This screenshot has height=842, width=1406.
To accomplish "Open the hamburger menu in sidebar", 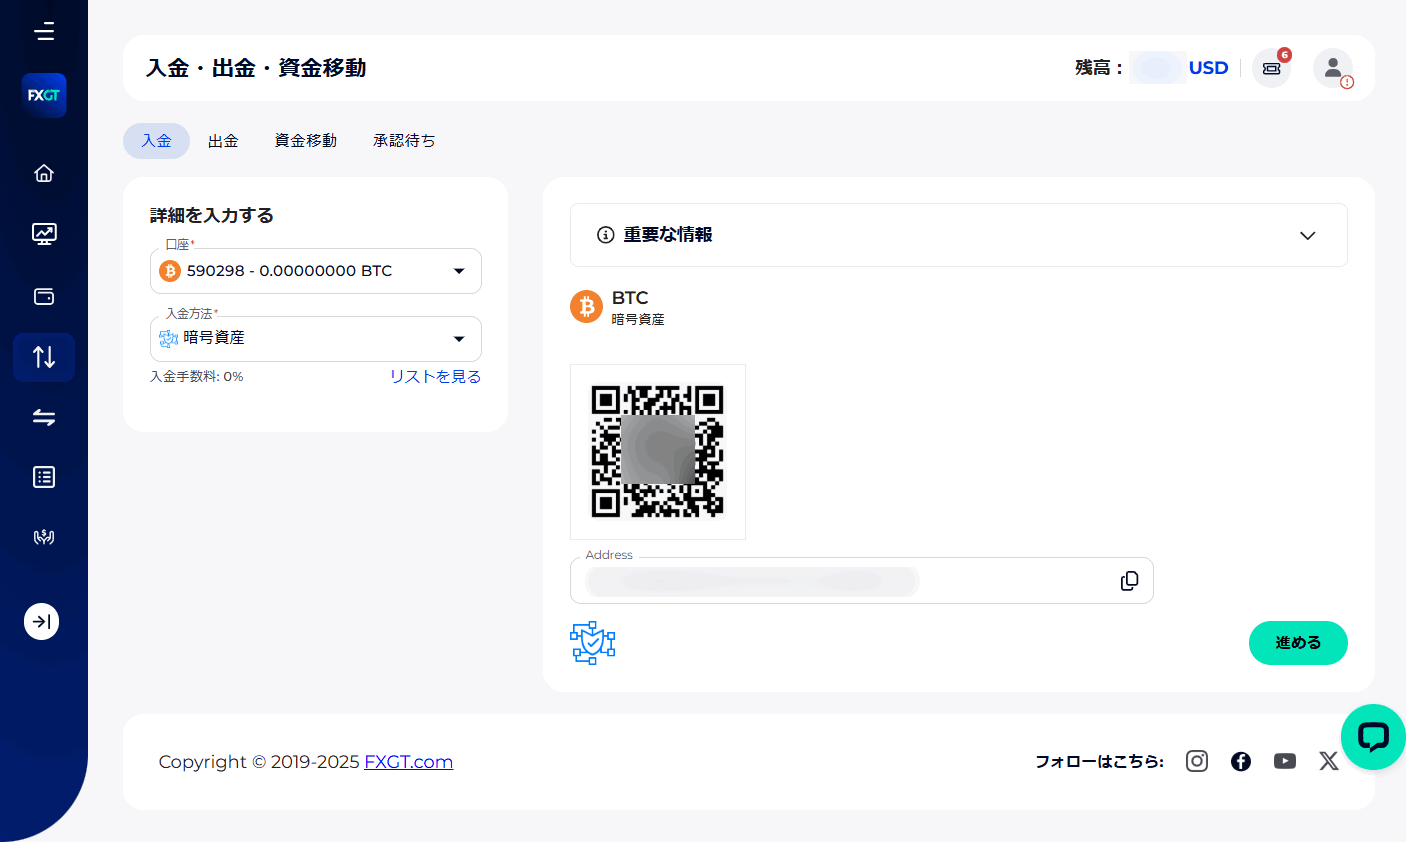I will [x=44, y=32].
